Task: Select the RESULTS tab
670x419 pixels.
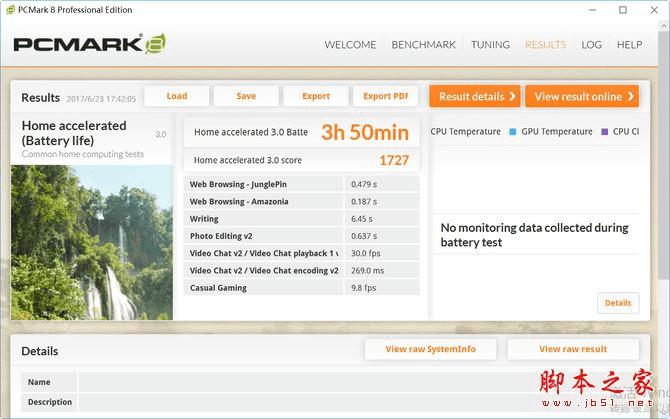Action: pyautogui.click(x=545, y=45)
